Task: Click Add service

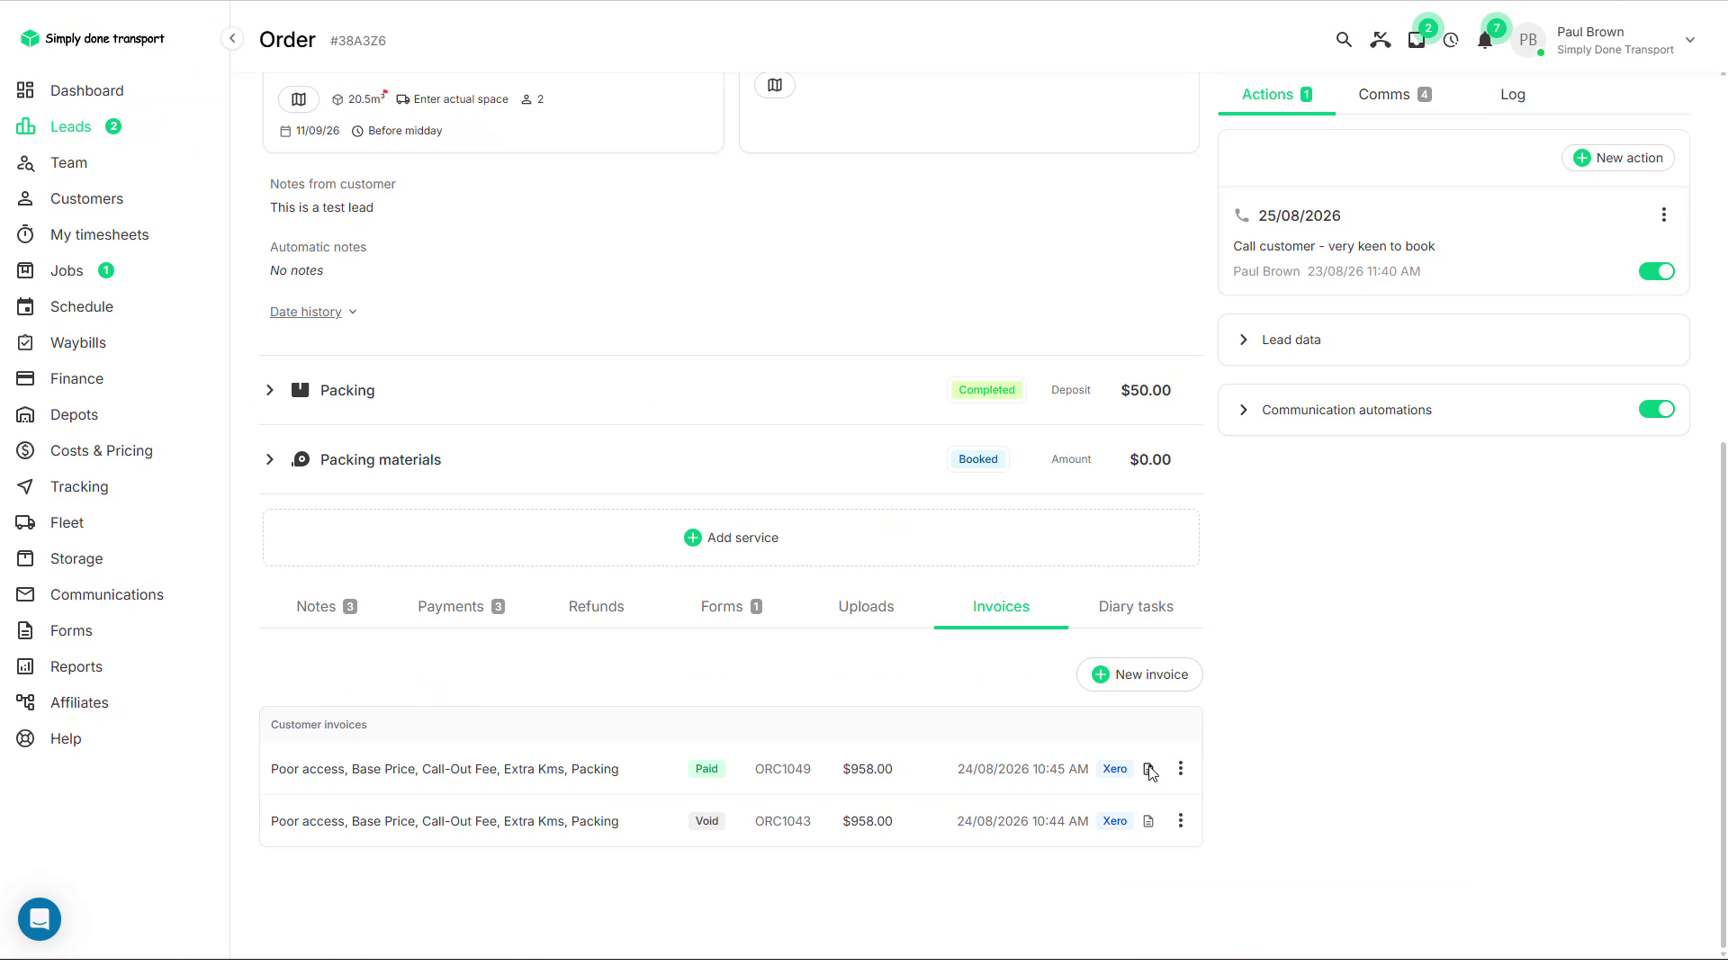Action: [x=731, y=538]
